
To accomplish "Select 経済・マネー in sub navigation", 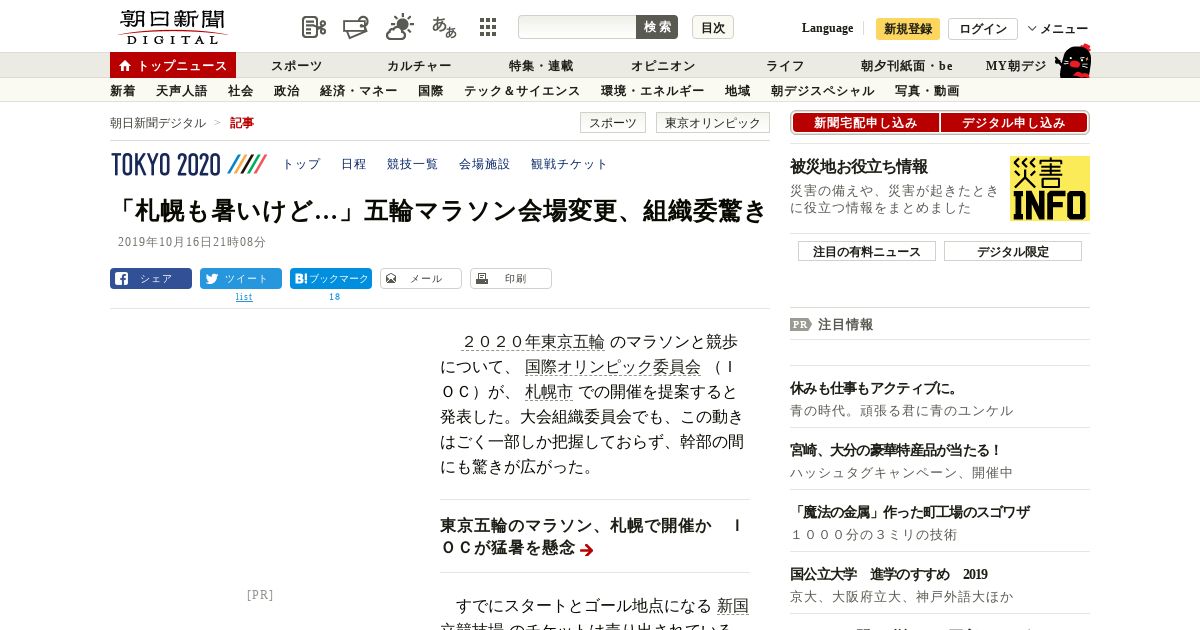I will pyautogui.click(x=359, y=91).
